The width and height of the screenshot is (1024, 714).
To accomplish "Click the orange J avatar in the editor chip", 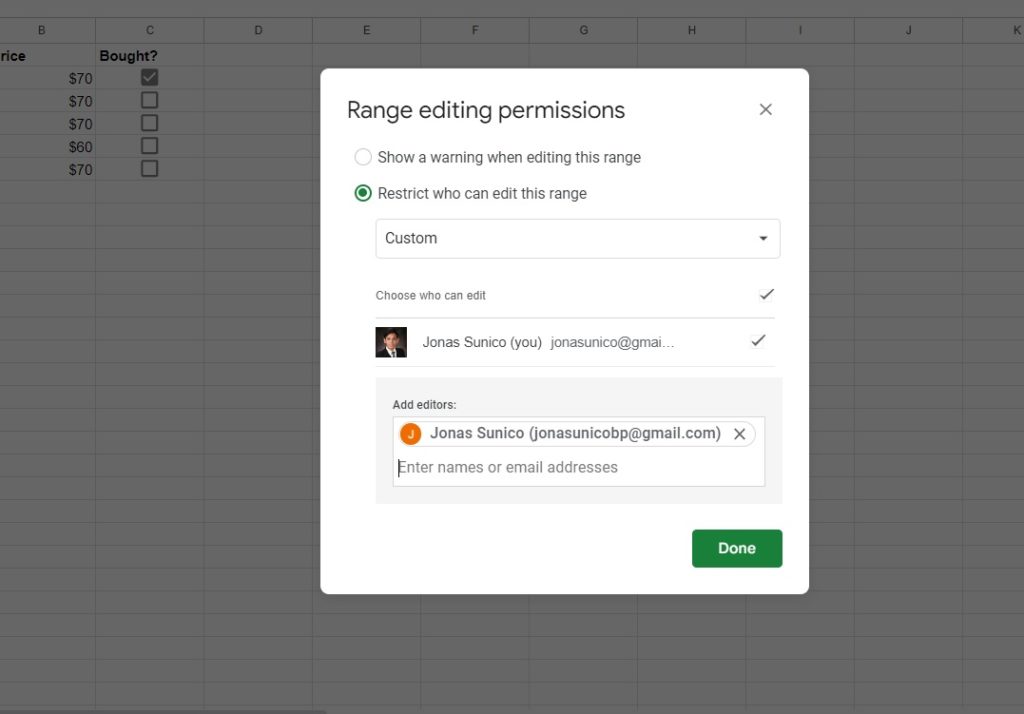I will pos(410,434).
